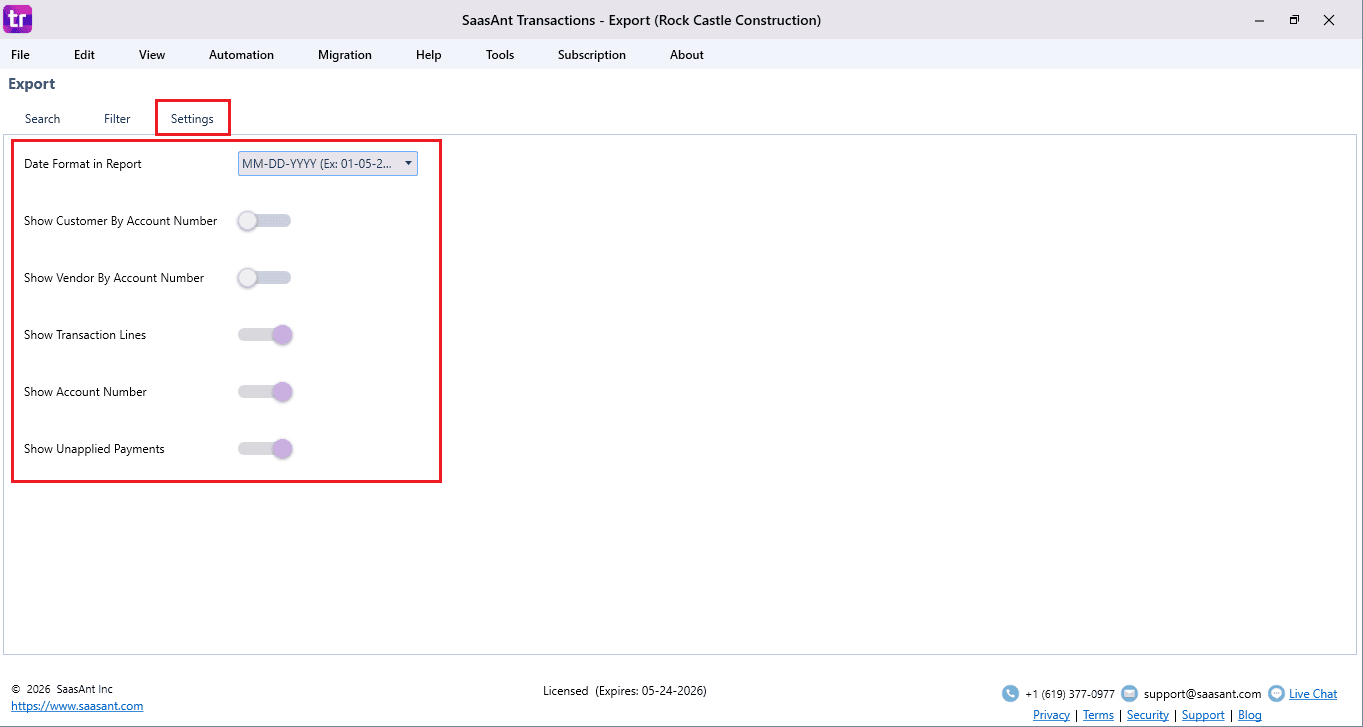Click the phone icon near the support number

pyautogui.click(x=1010, y=693)
